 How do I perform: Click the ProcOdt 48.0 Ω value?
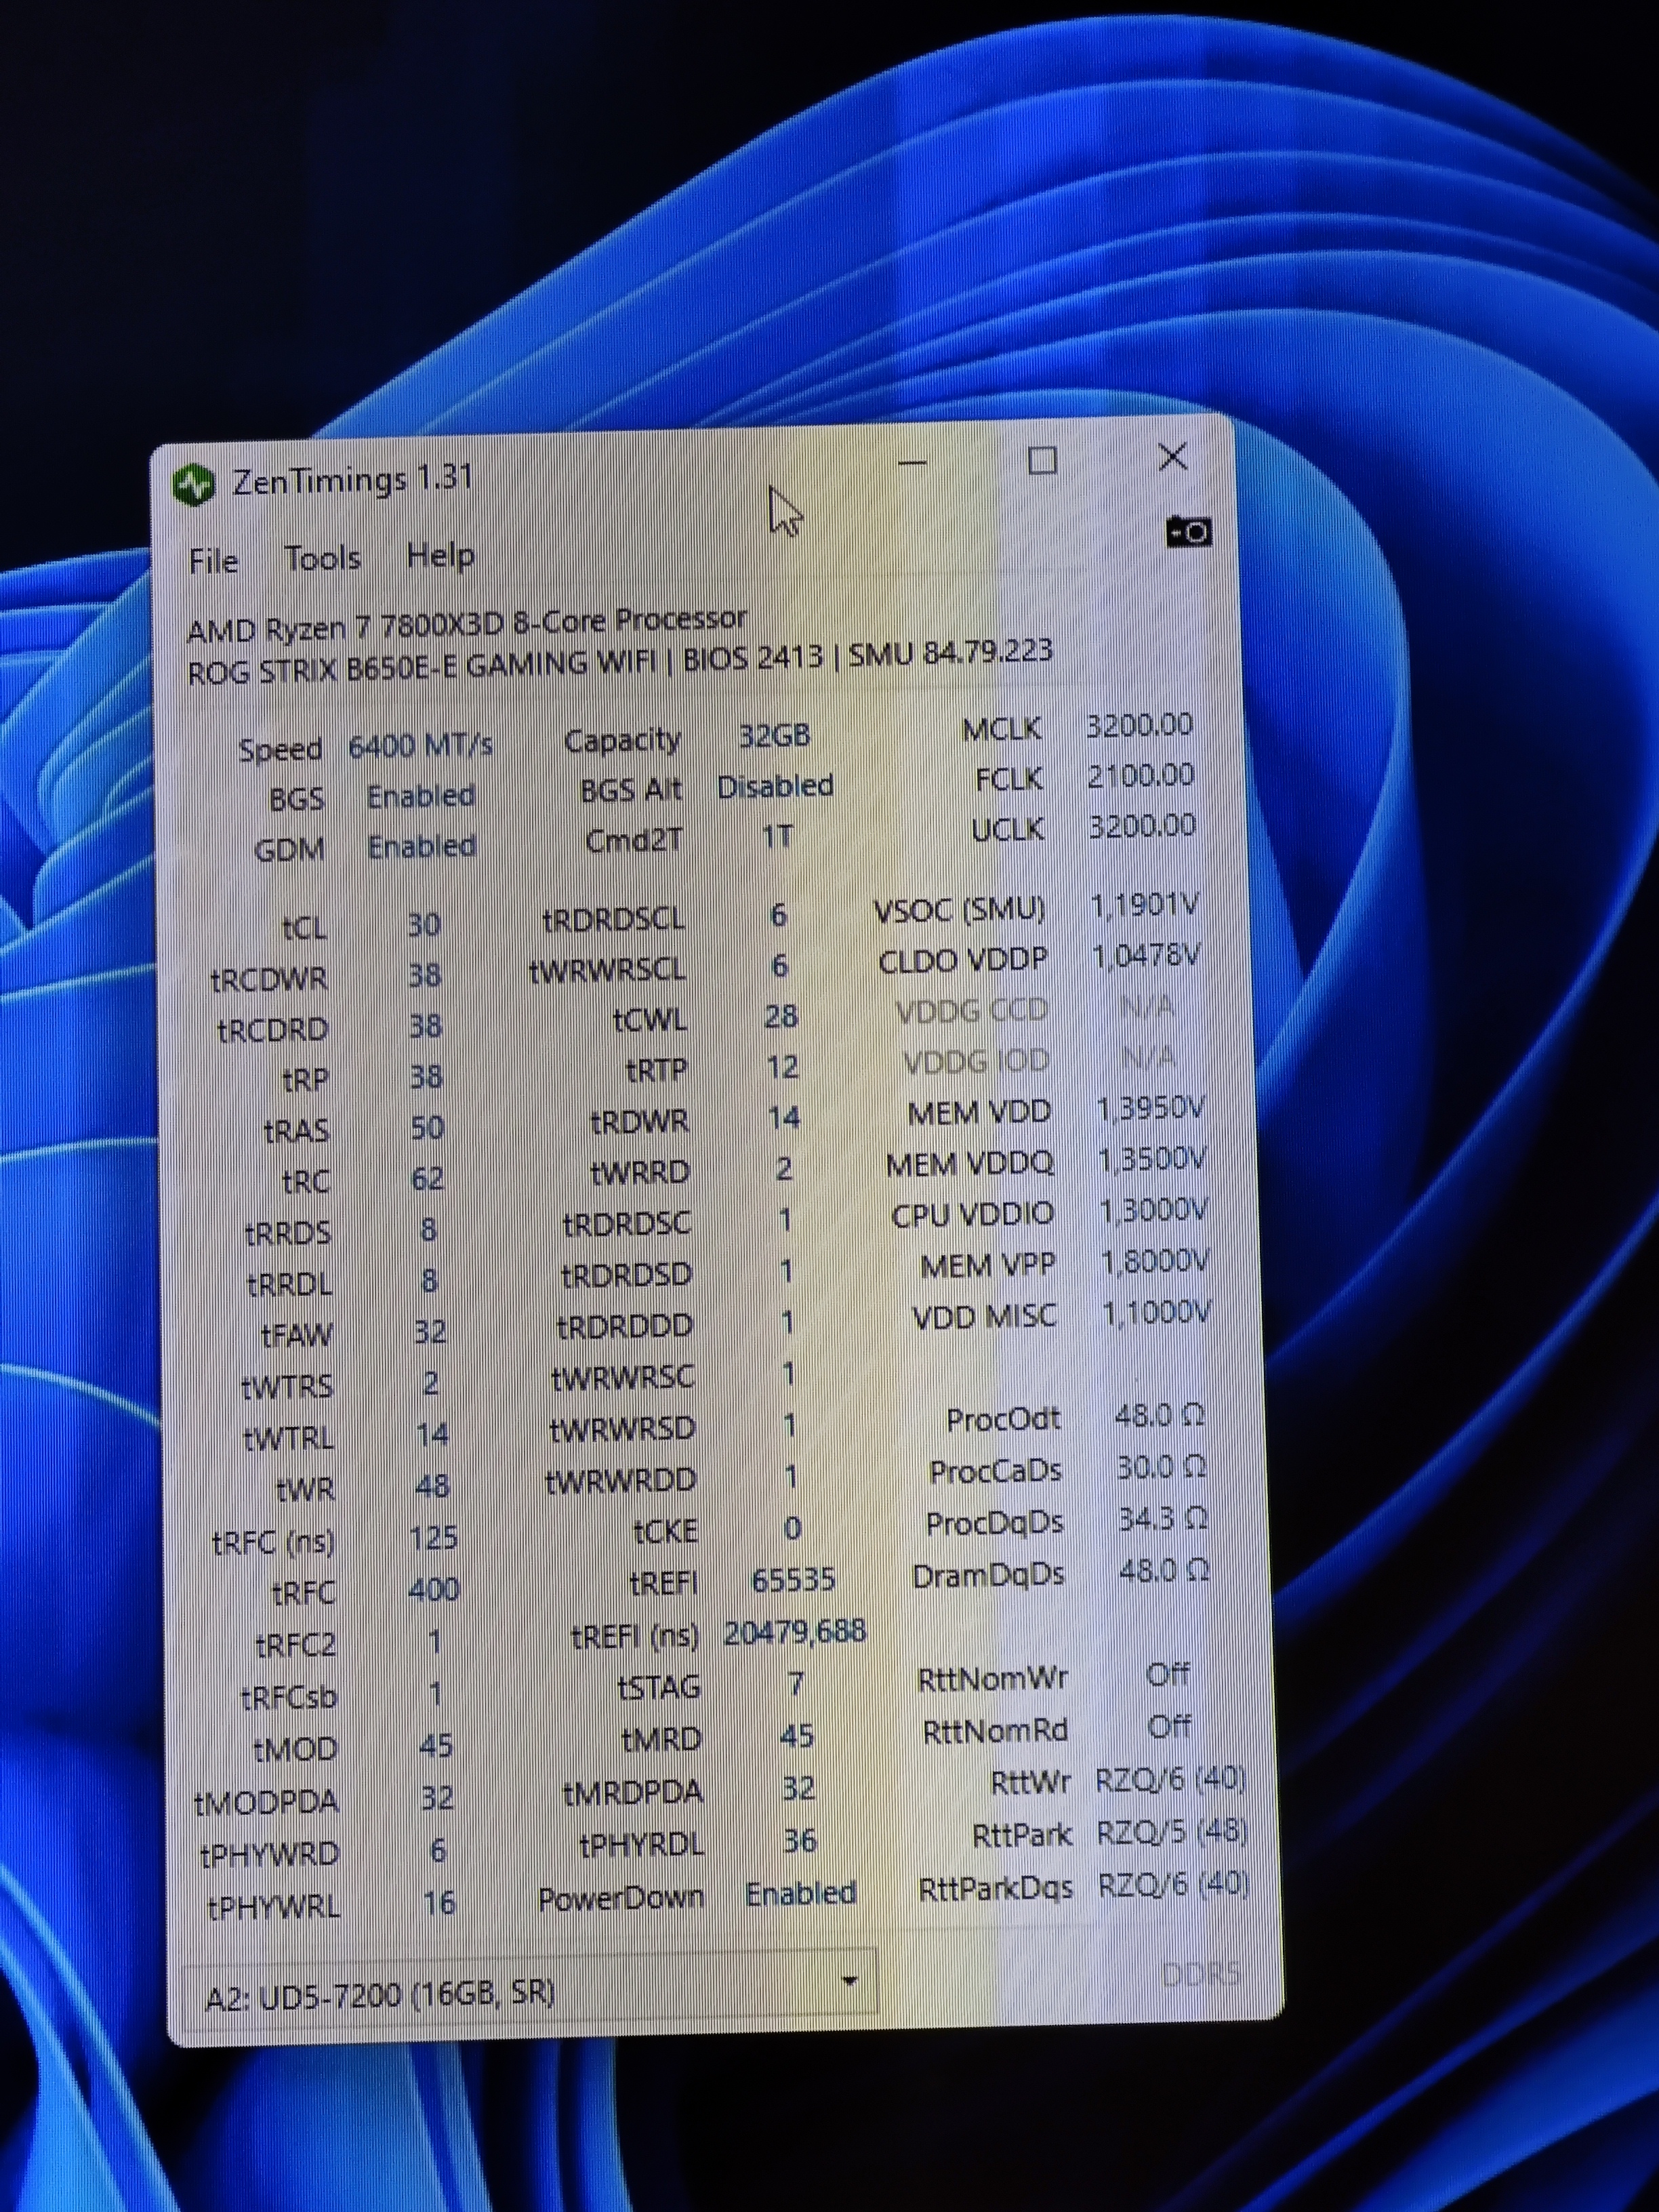1159,1416
